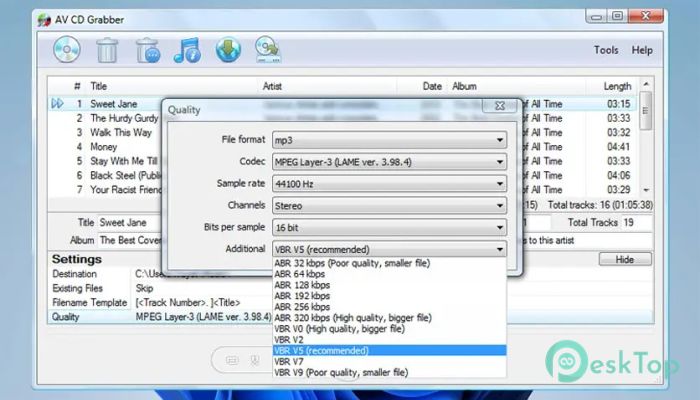Image resolution: width=700 pixels, height=400 pixels.
Task: Click track list scrollbar up arrow
Action: tap(646, 84)
